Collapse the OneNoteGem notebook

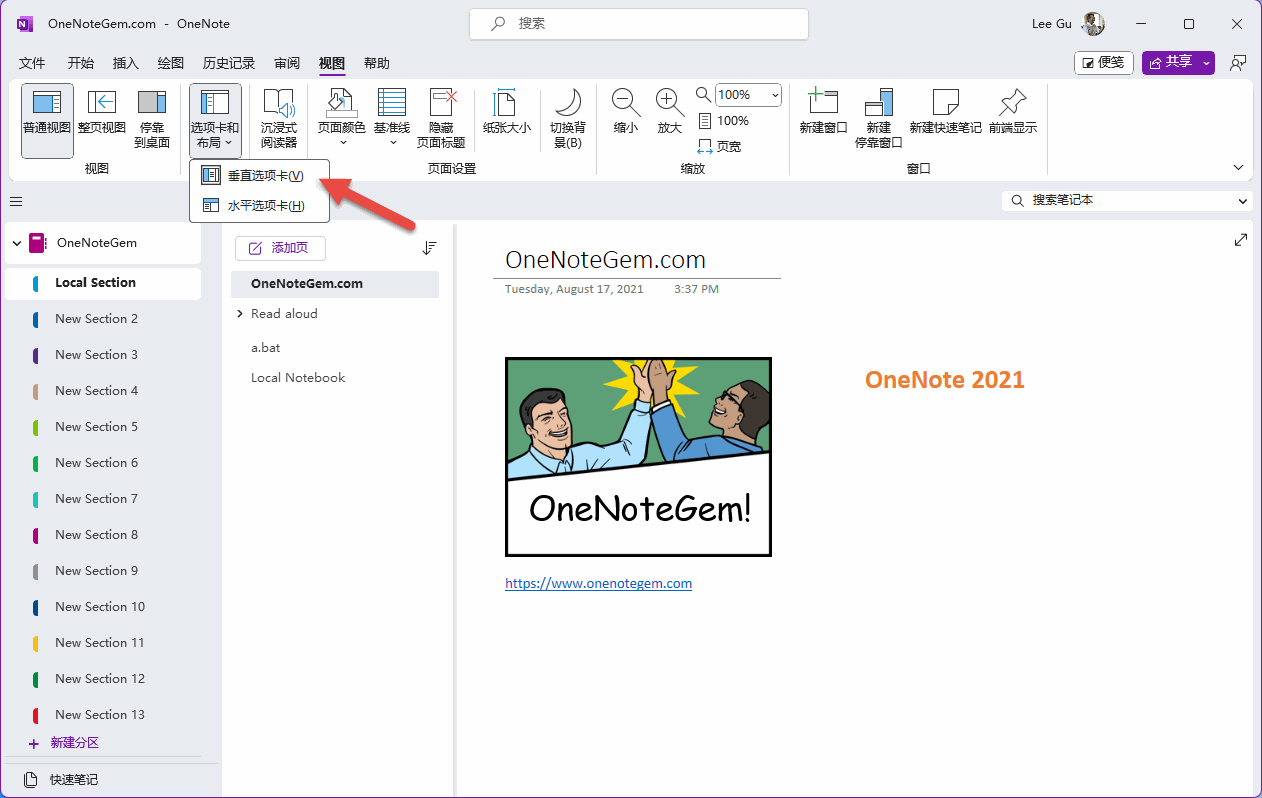[17, 243]
